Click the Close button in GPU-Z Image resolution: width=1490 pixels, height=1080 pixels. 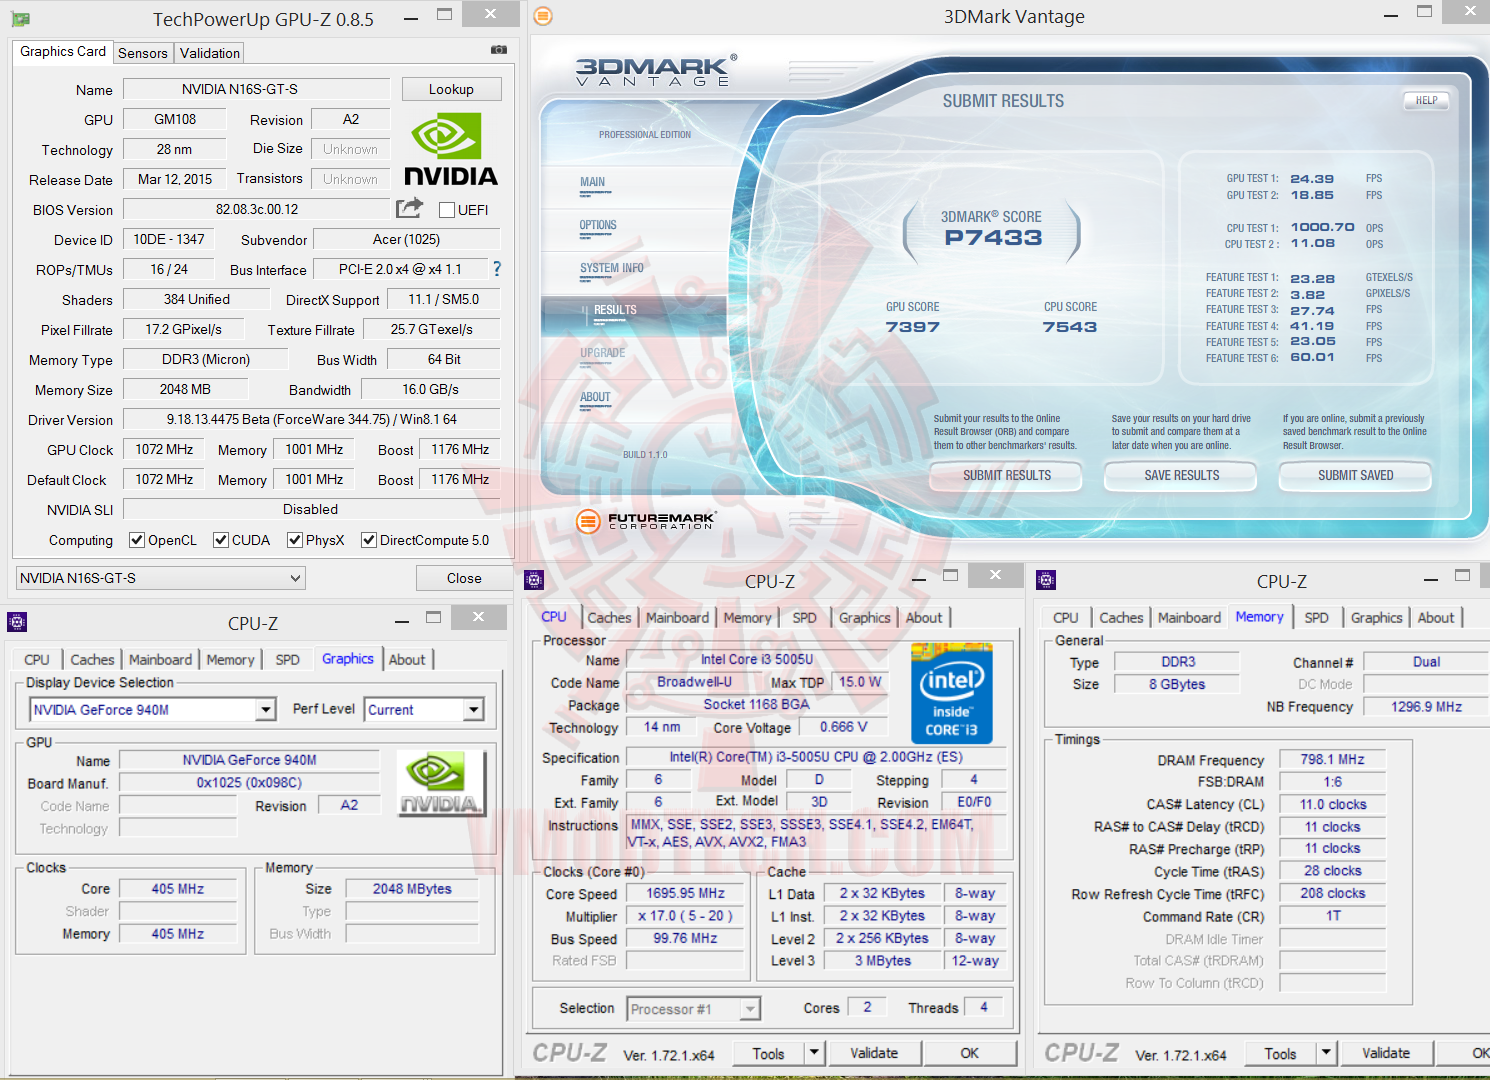[464, 578]
